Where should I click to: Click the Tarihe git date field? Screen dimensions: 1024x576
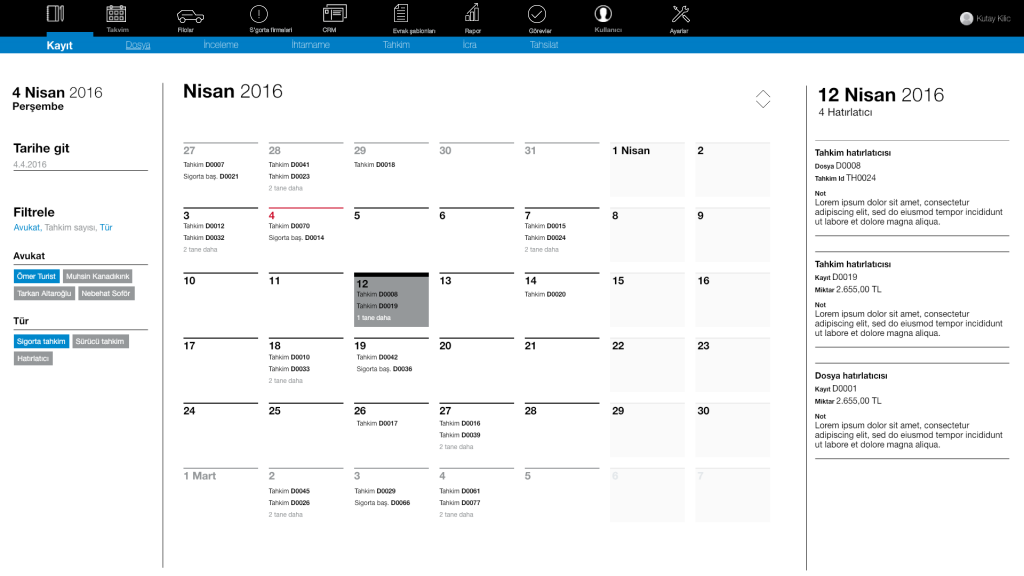(x=80, y=164)
